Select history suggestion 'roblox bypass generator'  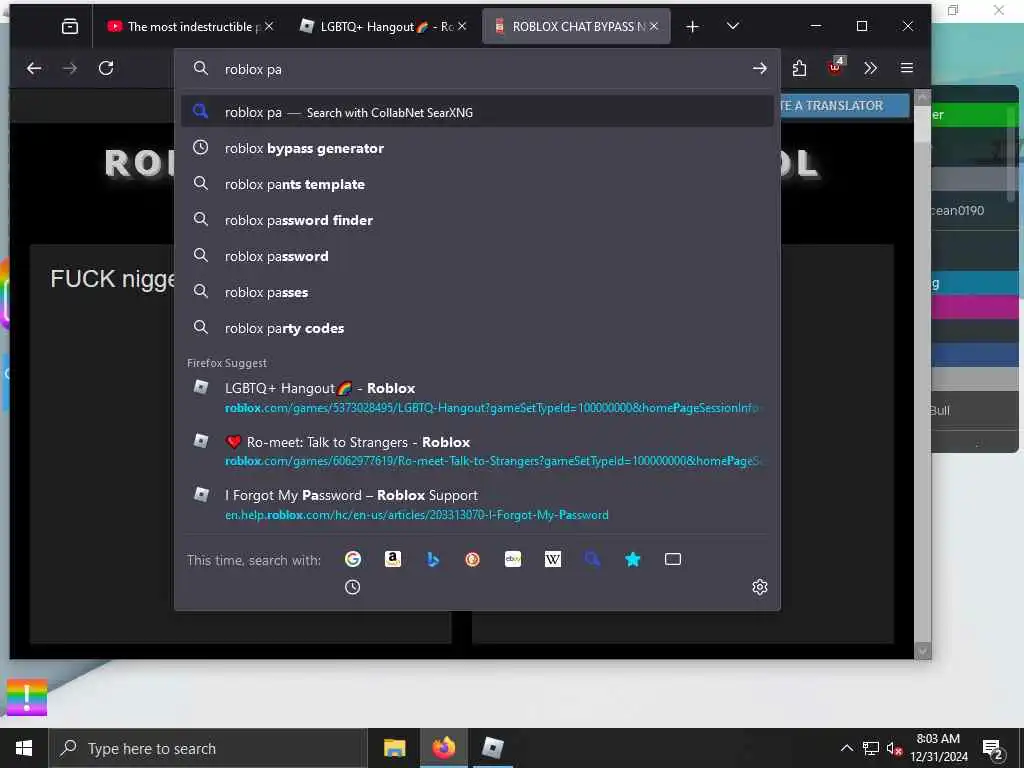[x=477, y=148]
